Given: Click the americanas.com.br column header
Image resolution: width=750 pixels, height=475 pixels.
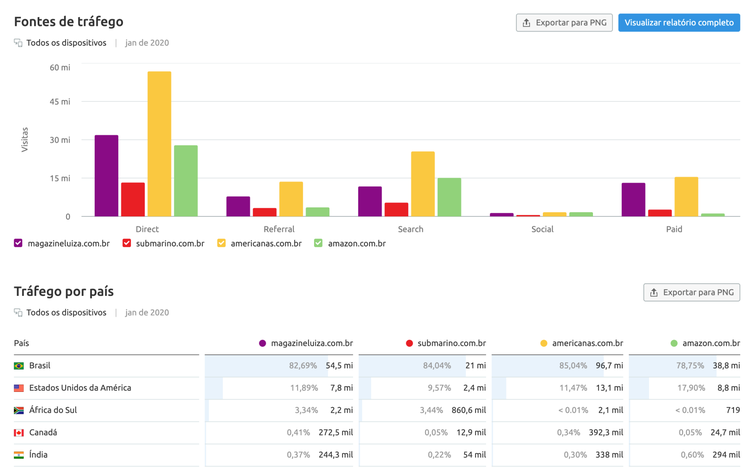Looking at the screenshot, I should coord(587,343).
